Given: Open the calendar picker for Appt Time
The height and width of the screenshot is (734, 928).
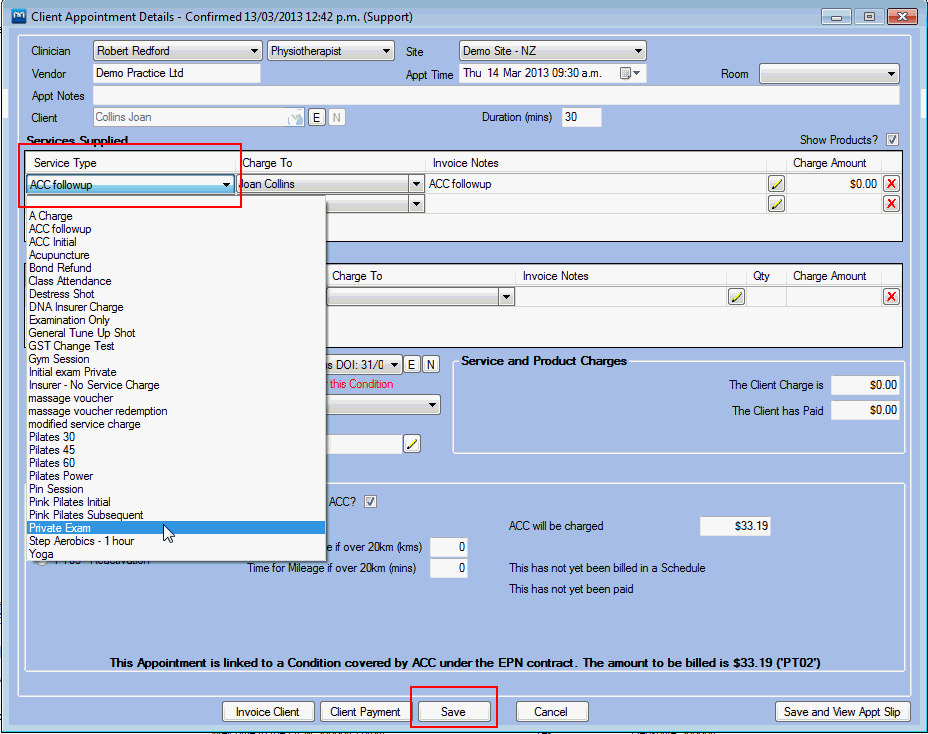Looking at the screenshot, I should point(628,74).
